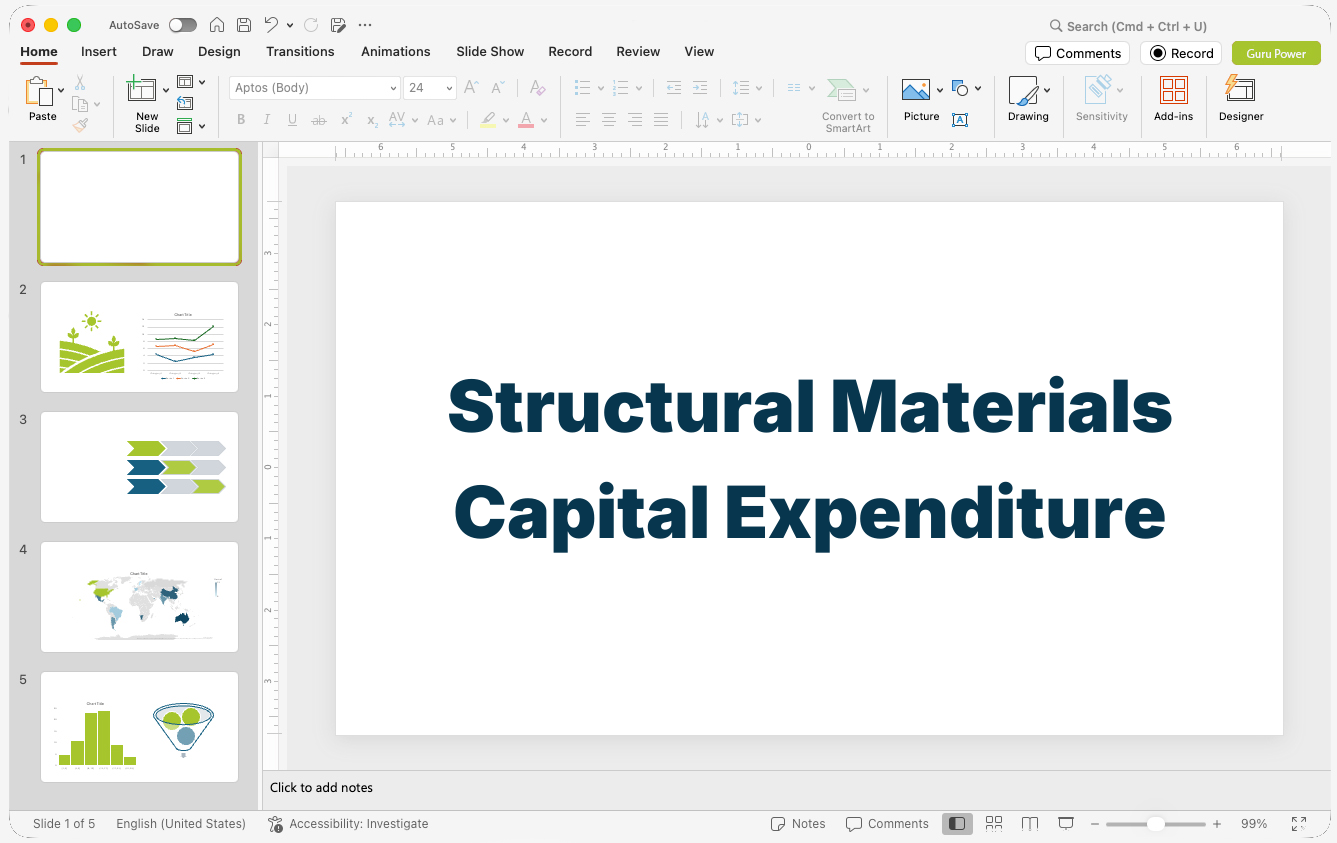1337x843 pixels.
Task: Expand the Picture dropdown arrow
Action: 940,90
